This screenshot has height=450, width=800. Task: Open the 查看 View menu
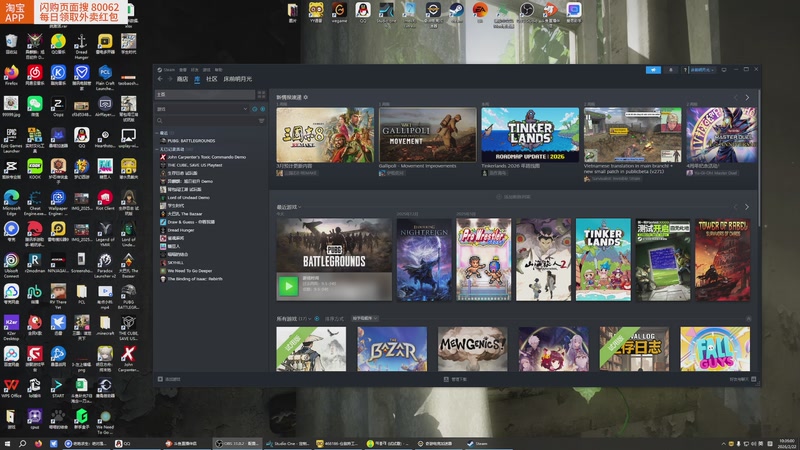(183, 70)
